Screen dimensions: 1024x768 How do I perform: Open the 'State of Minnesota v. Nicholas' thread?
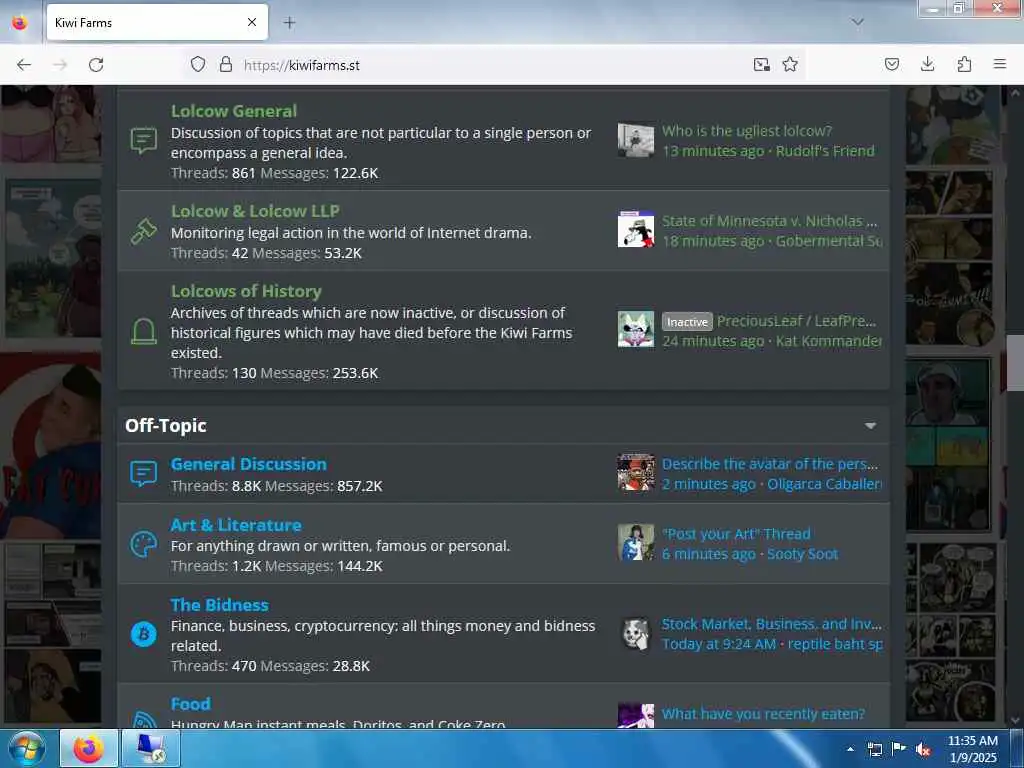[x=769, y=221]
